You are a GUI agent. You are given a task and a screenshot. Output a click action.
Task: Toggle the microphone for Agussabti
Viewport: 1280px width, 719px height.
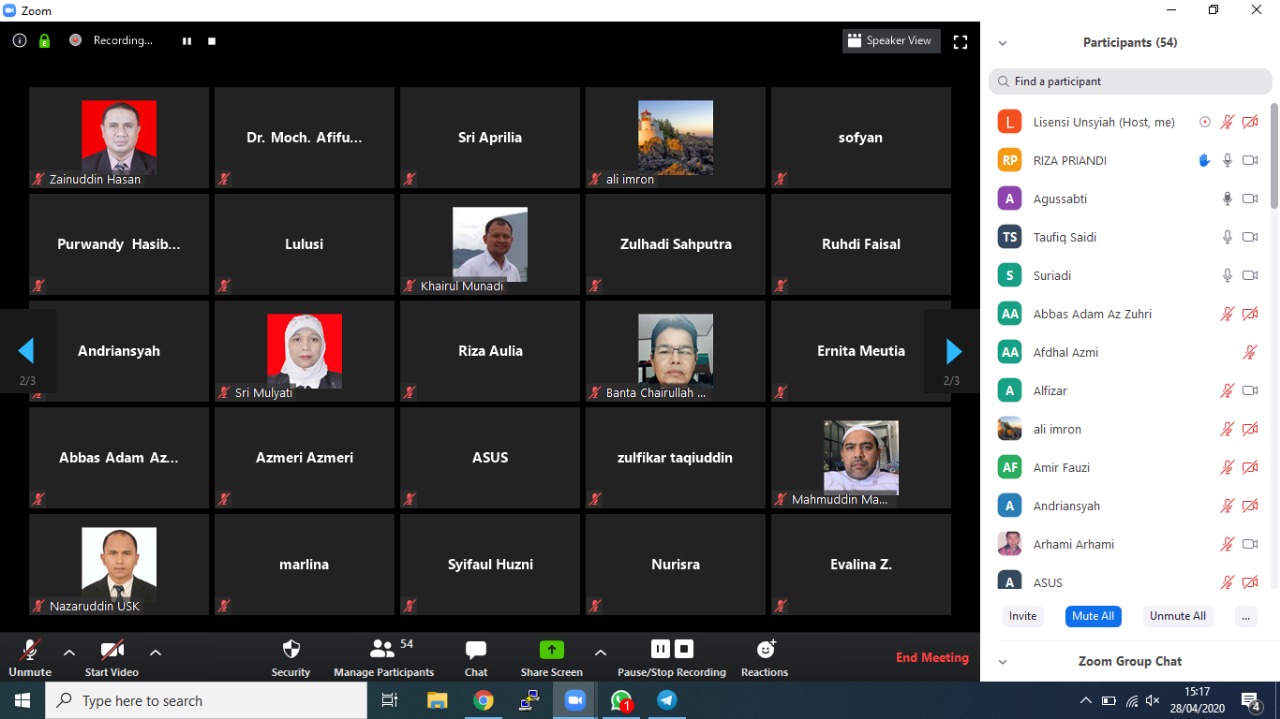(1227, 199)
